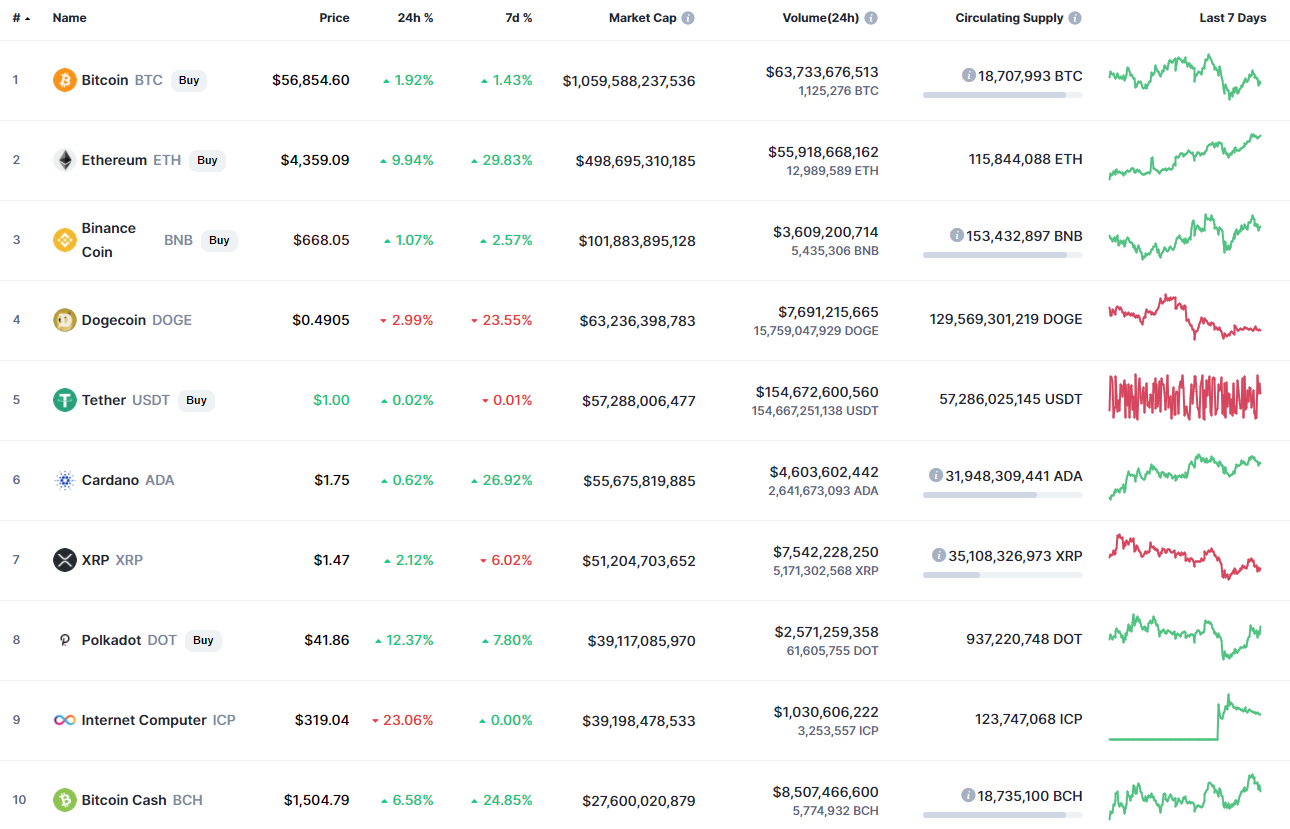Click info icon beside Bitcoin circulating supply
The width and height of the screenshot is (1290, 829).
click(x=968, y=75)
